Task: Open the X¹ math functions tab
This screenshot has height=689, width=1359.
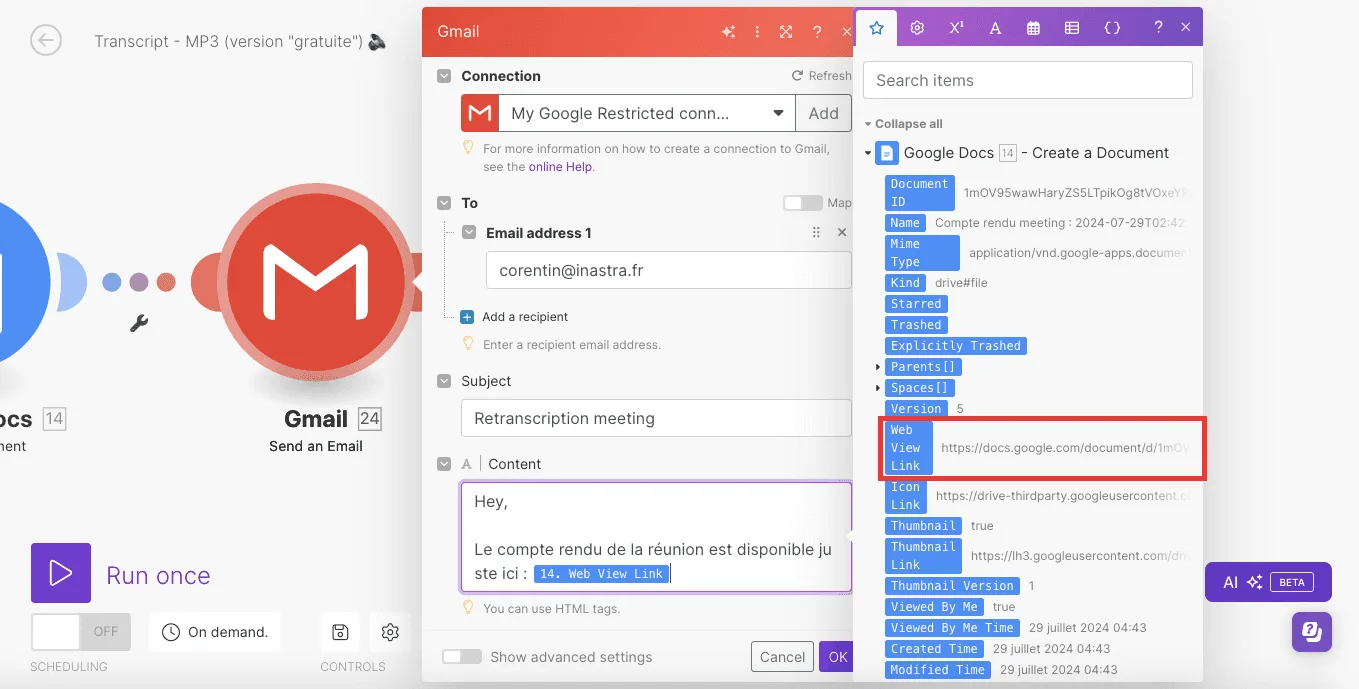Action: [x=956, y=28]
